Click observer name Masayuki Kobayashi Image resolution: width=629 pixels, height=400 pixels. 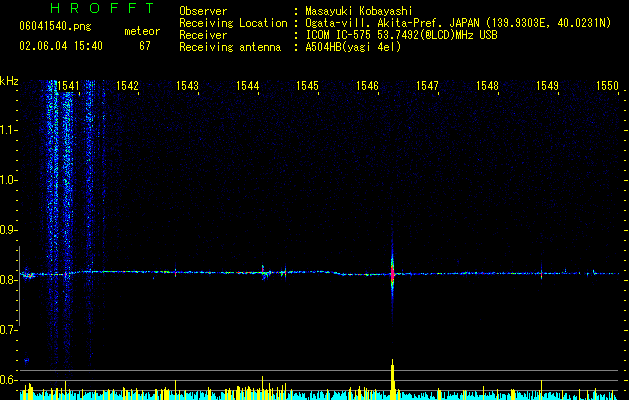click(x=359, y=11)
